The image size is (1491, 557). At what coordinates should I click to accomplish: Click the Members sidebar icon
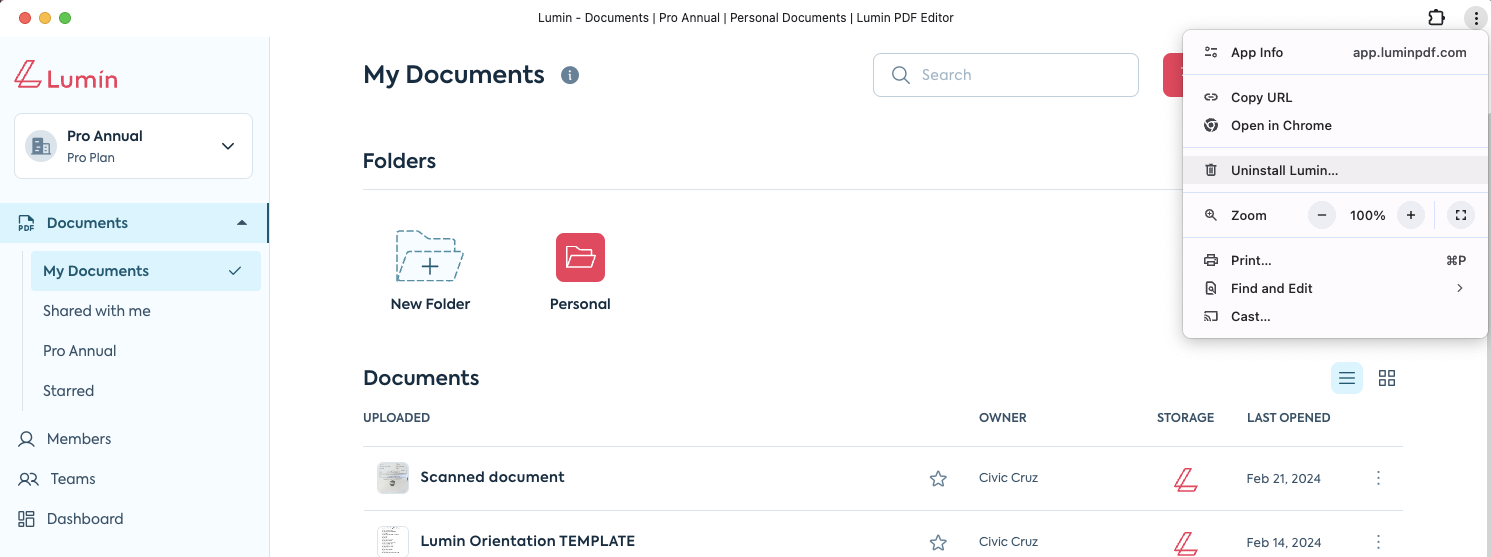(28, 439)
